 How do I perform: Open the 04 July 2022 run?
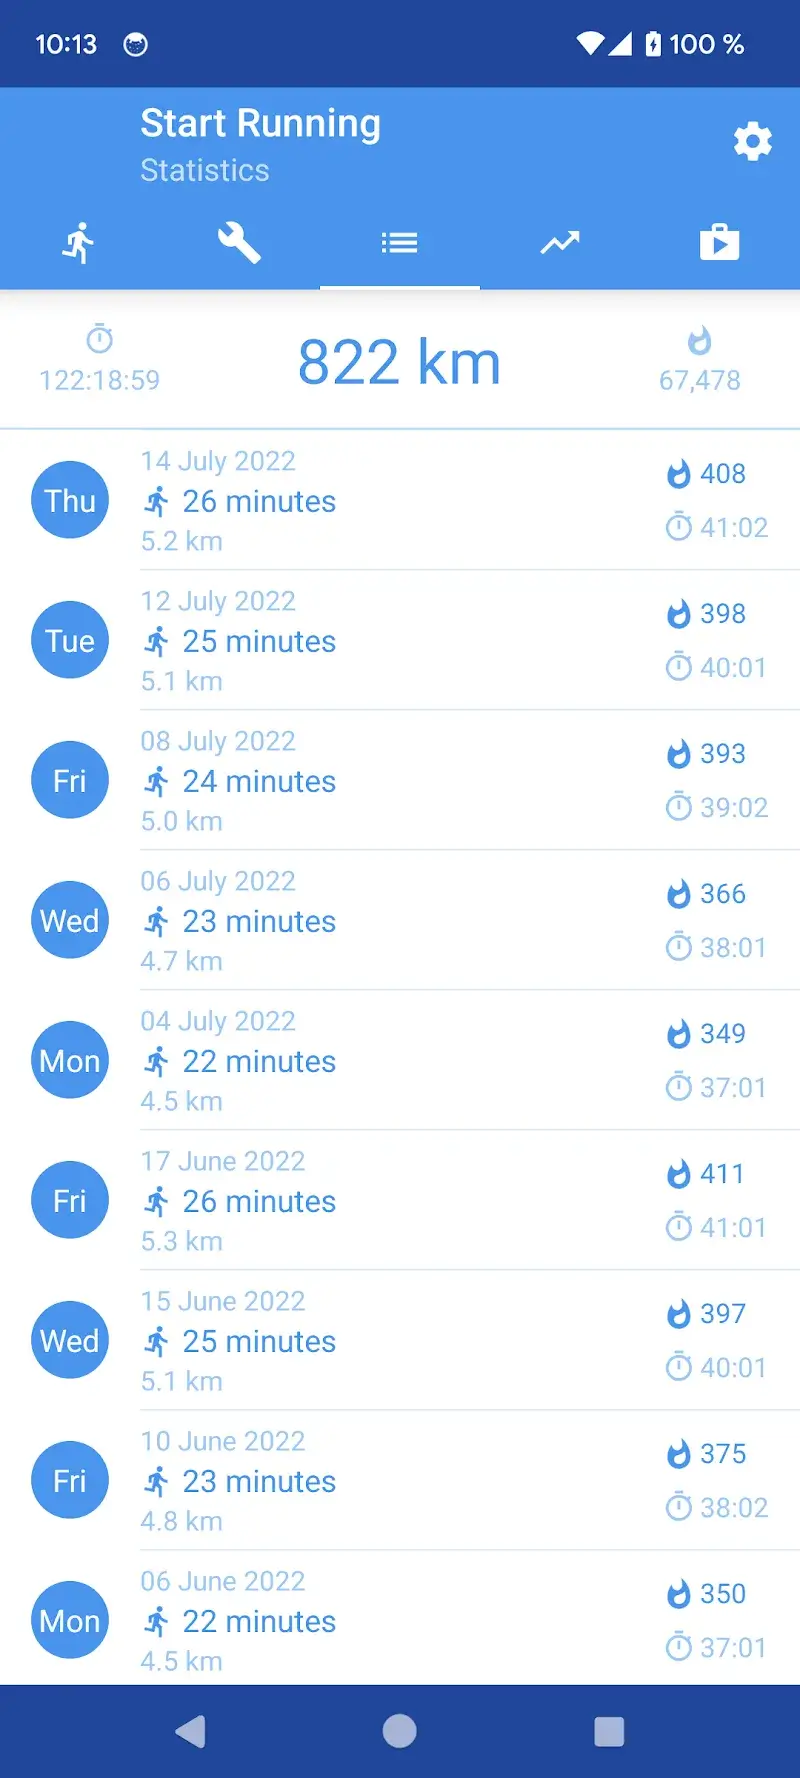[x=400, y=1060]
